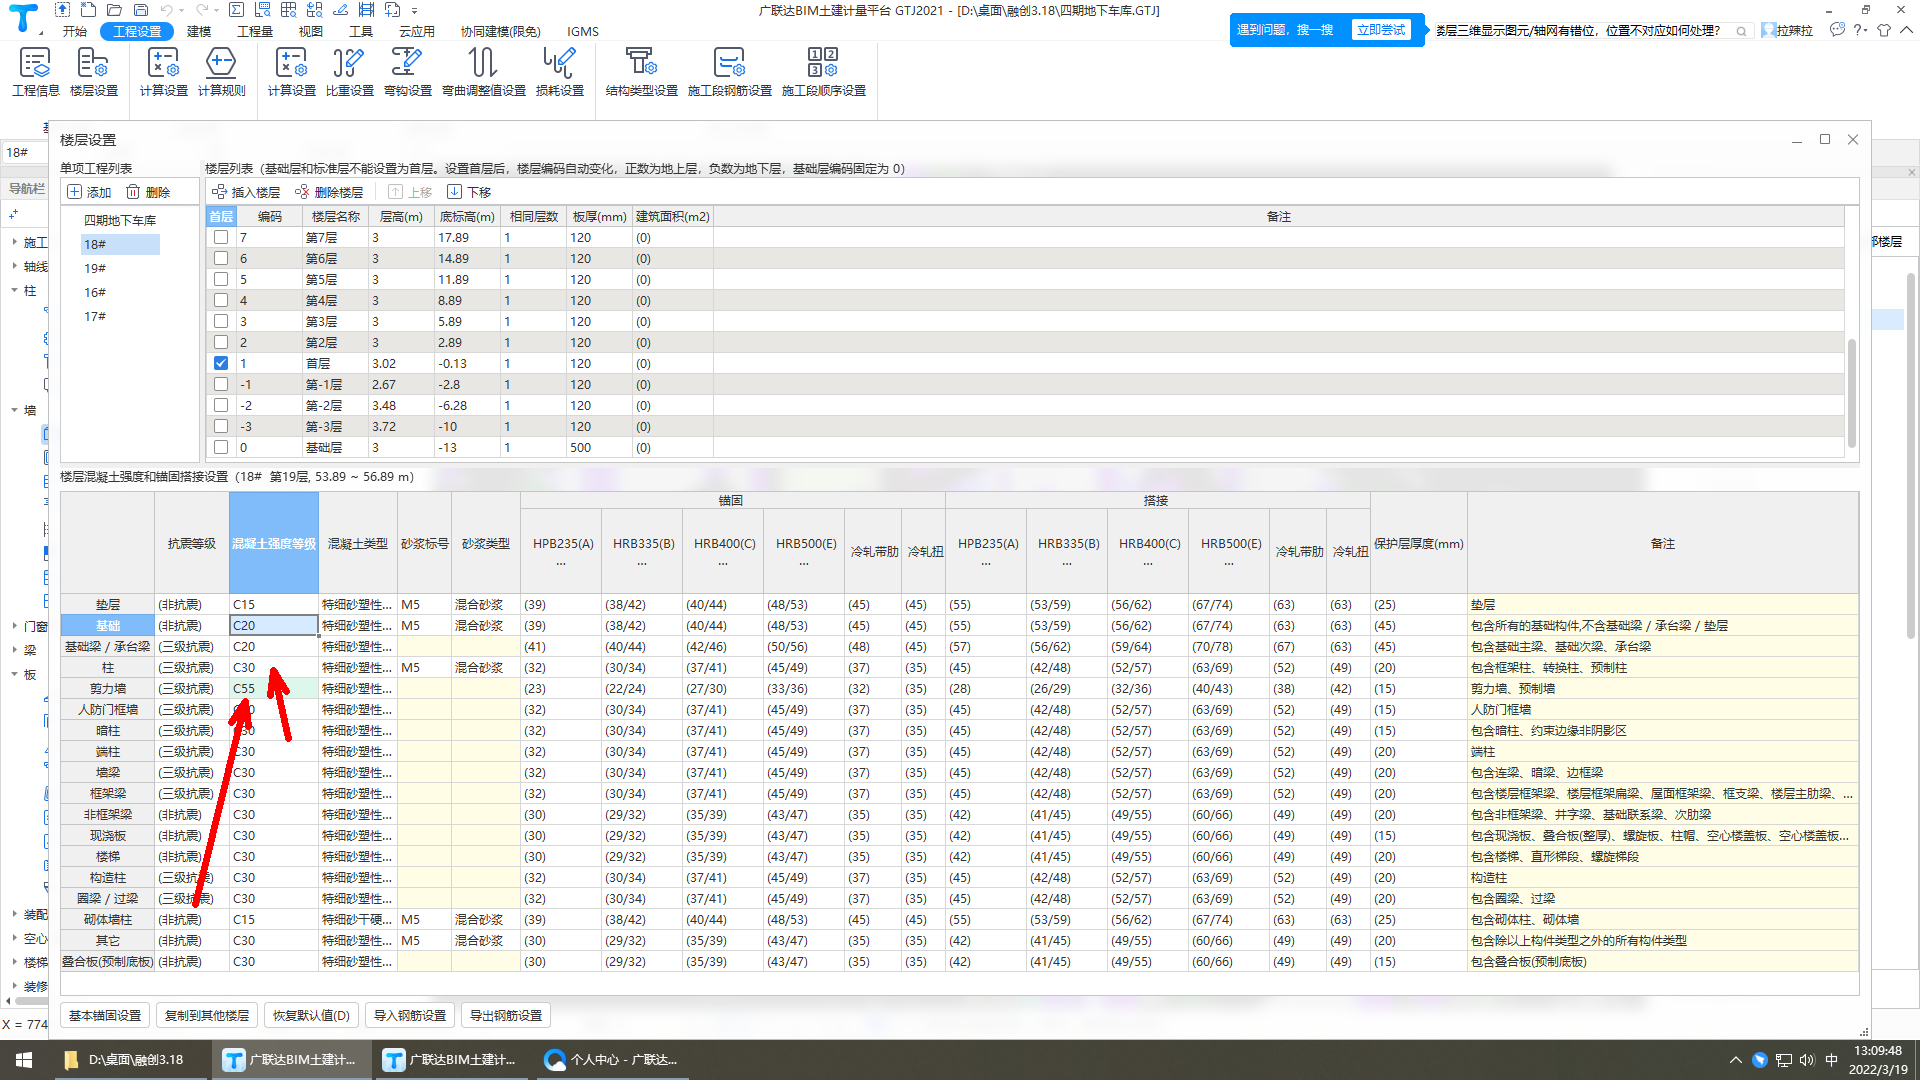Click 恢复默认值(D) button
The width and height of the screenshot is (1920, 1080).
(x=311, y=1015)
